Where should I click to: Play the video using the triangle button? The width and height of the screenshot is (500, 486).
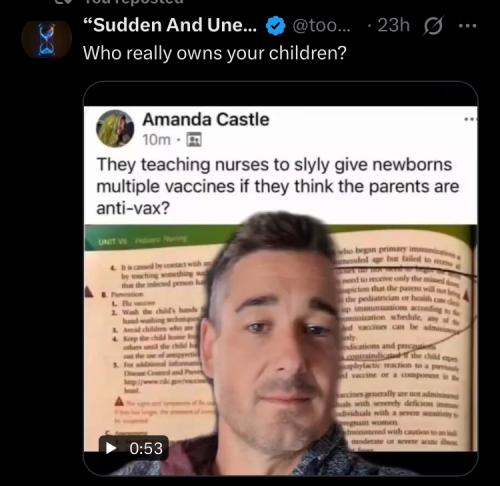[x=111, y=448]
